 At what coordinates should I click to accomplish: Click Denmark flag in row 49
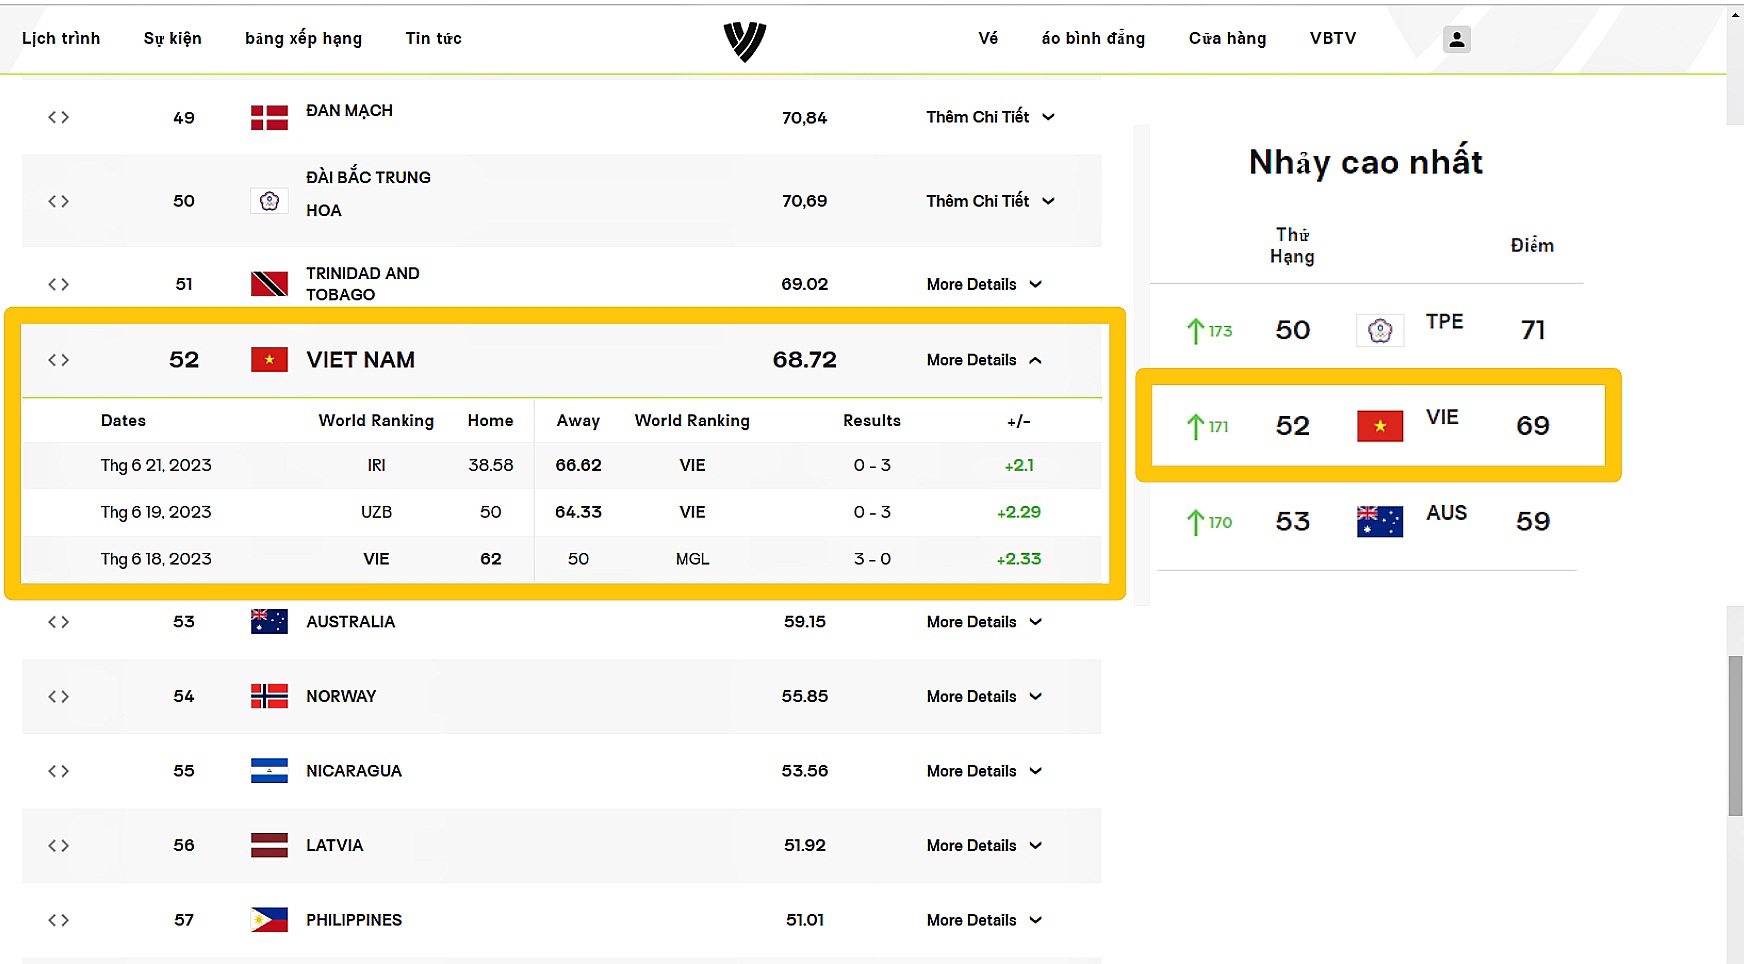[x=269, y=118]
